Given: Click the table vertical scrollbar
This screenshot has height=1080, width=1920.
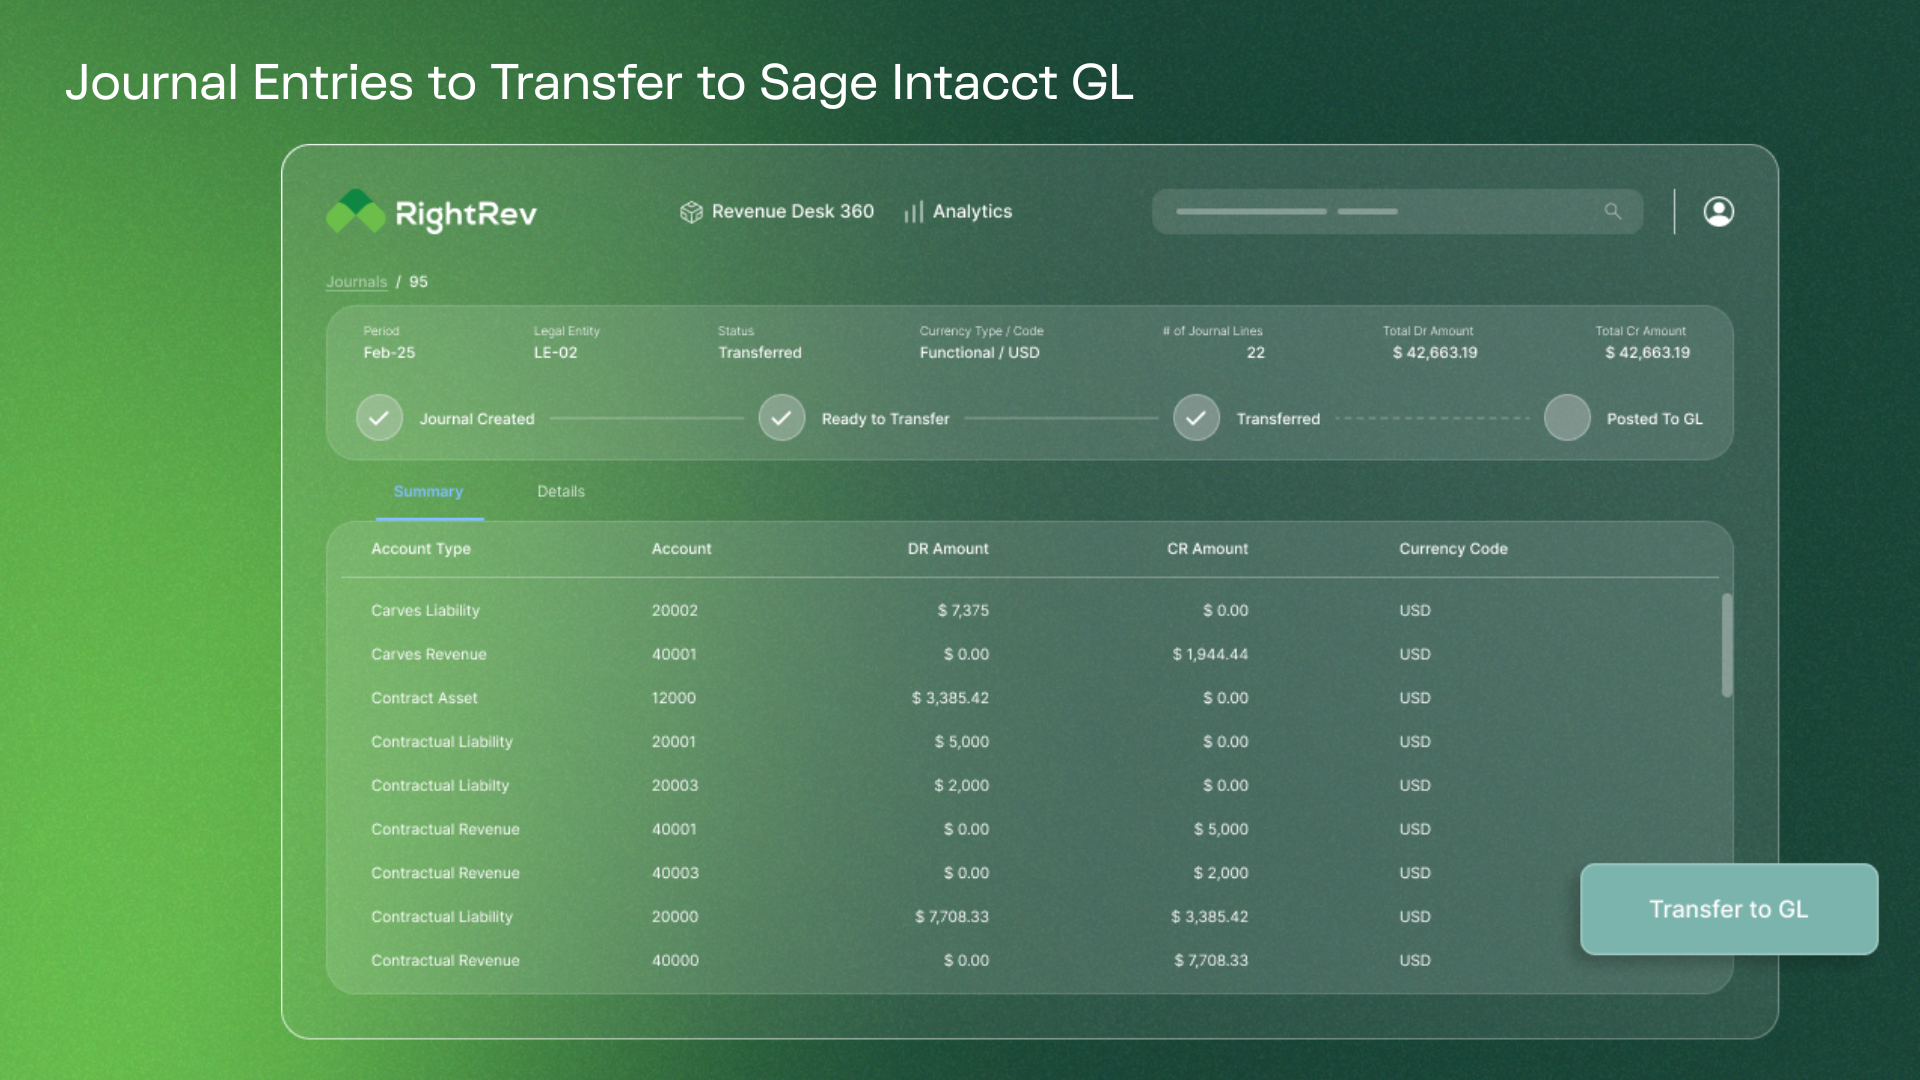Looking at the screenshot, I should point(1726,645).
